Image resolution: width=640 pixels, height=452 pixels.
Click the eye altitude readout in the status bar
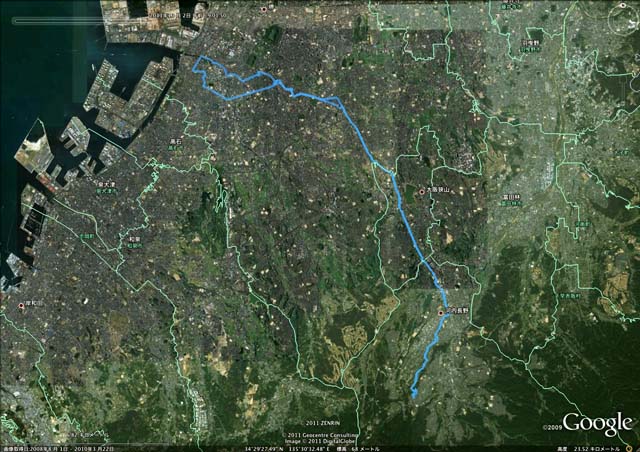[590, 449]
